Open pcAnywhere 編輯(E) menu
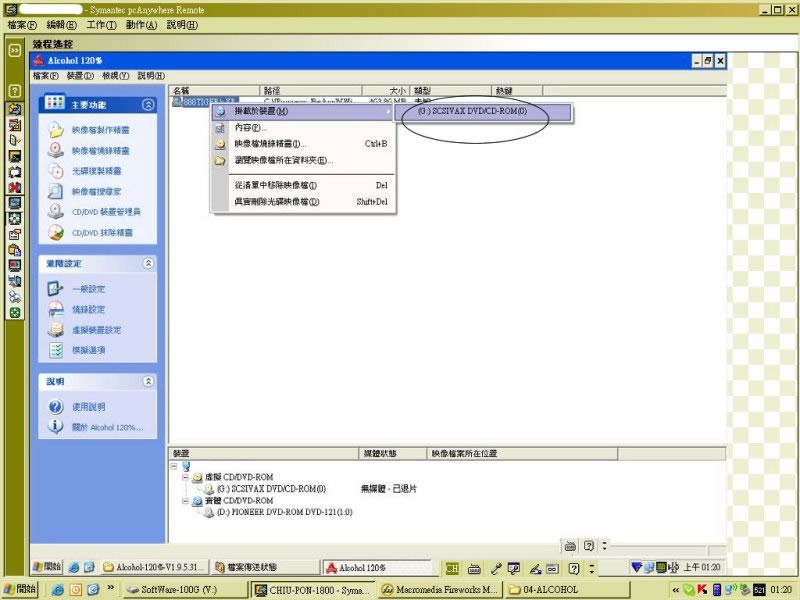The width and height of the screenshot is (800, 600). click(x=61, y=24)
